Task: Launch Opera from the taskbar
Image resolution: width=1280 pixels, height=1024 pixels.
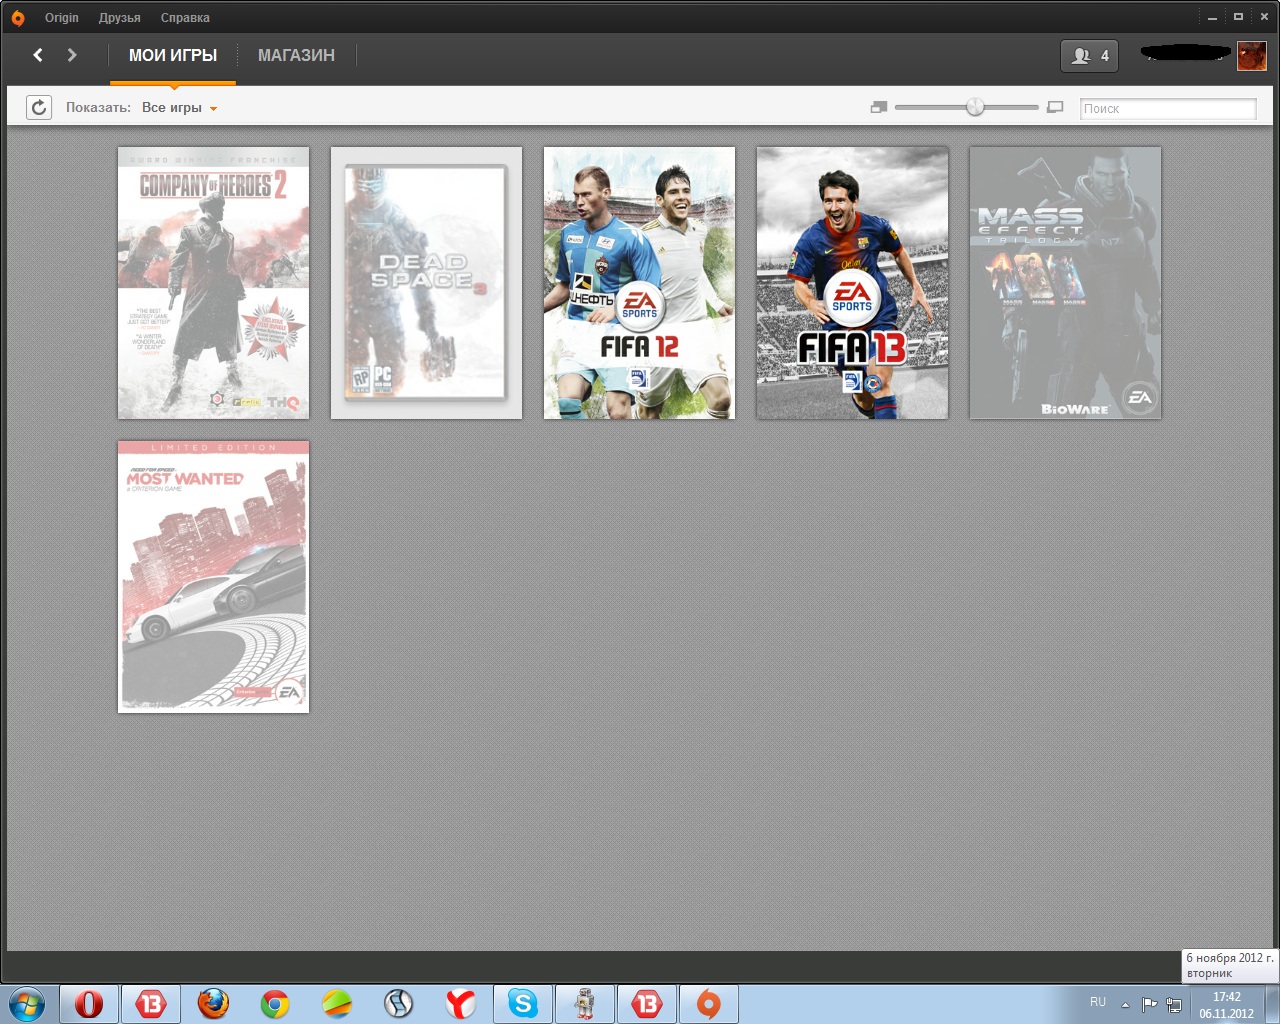Action: tap(89, 1003)
